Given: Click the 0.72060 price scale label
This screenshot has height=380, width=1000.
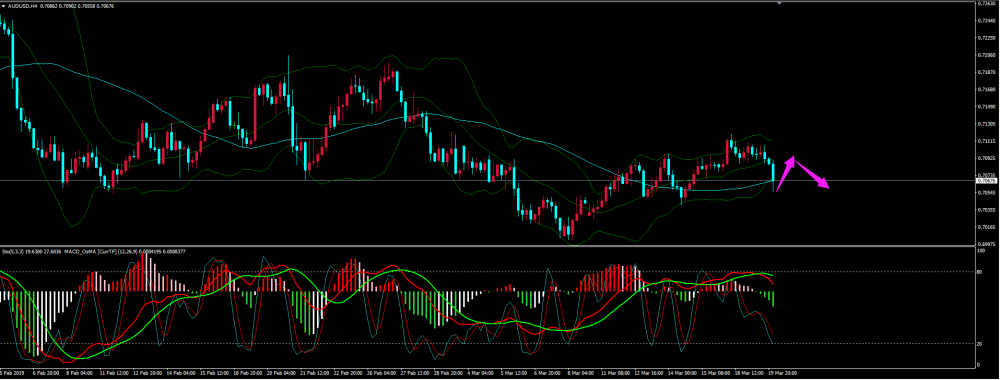Looking at the screenshot, I should coord(987,55).
